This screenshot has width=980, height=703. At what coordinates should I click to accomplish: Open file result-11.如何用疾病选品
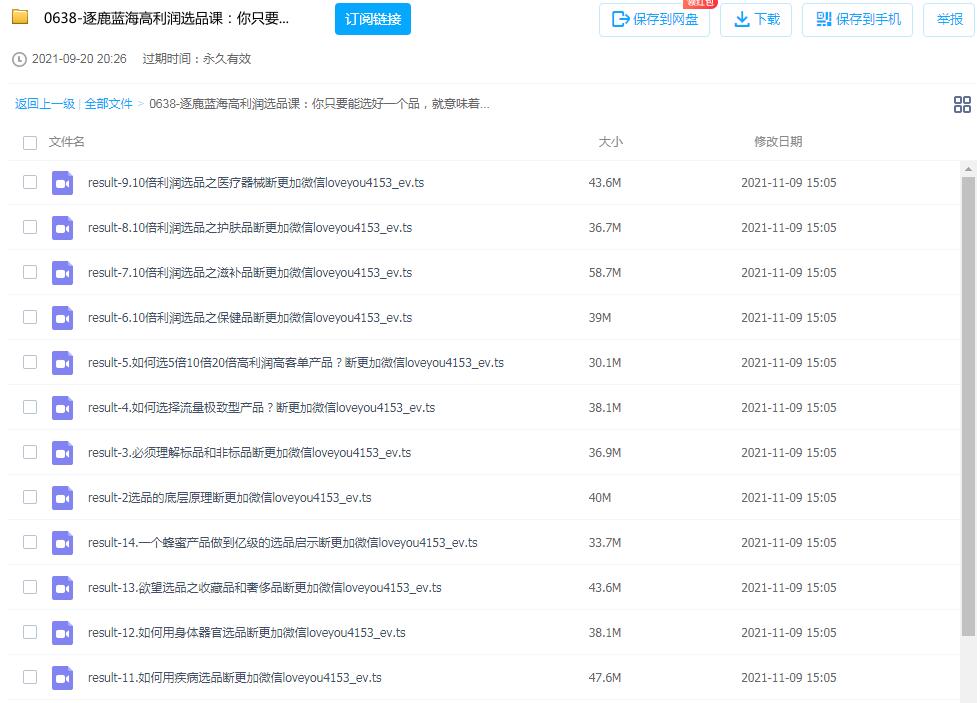234,678
